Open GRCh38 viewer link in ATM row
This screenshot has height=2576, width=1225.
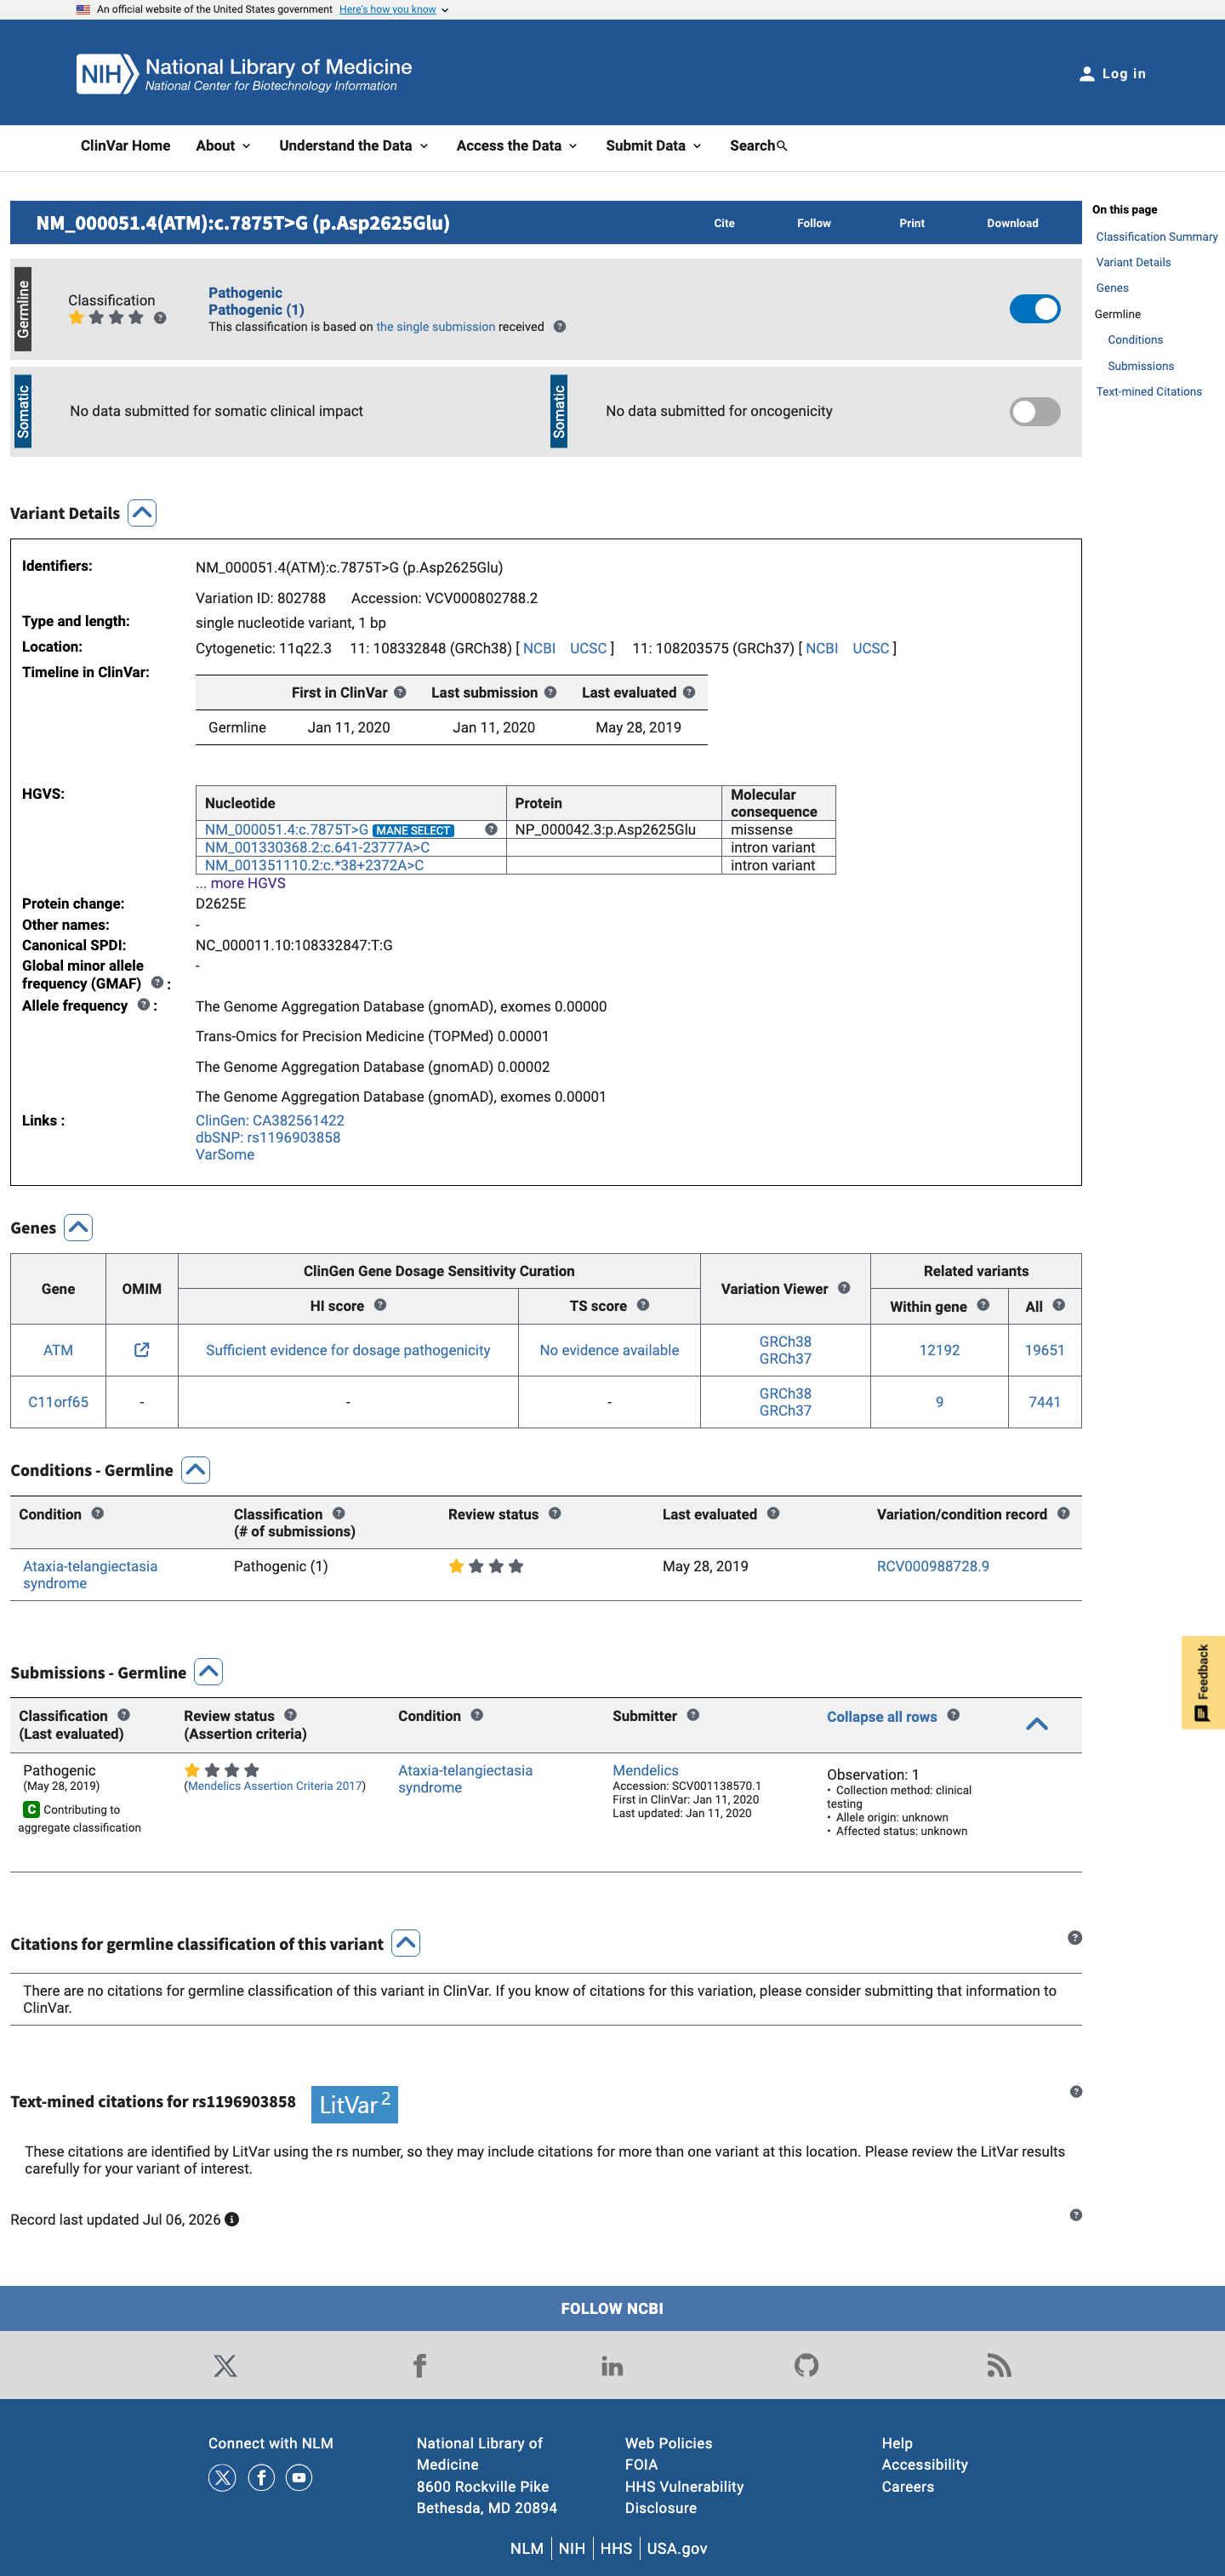785,1342
